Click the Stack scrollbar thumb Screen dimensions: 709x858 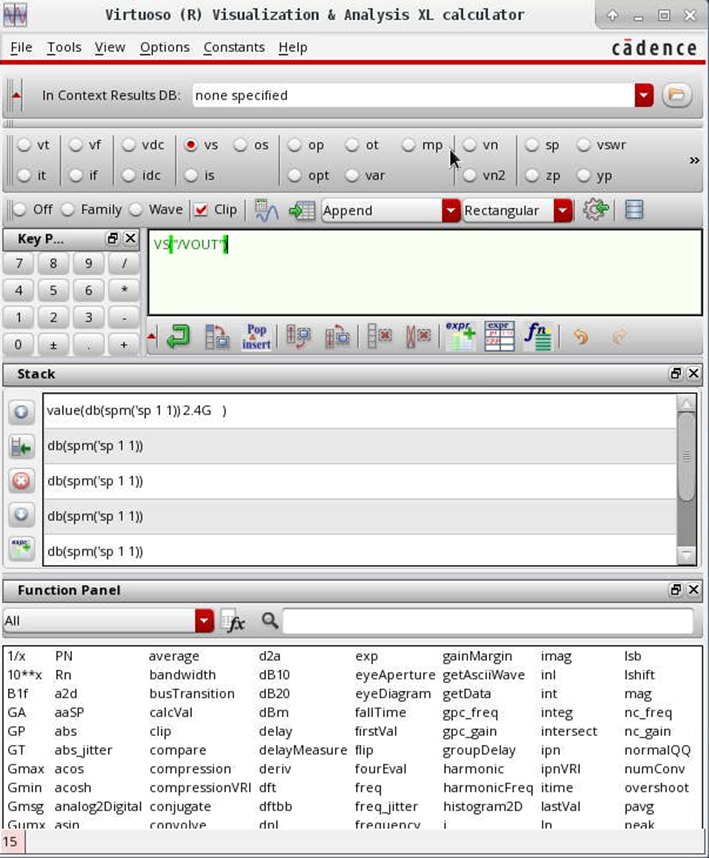pyautogui.click(x=686, y=456)
